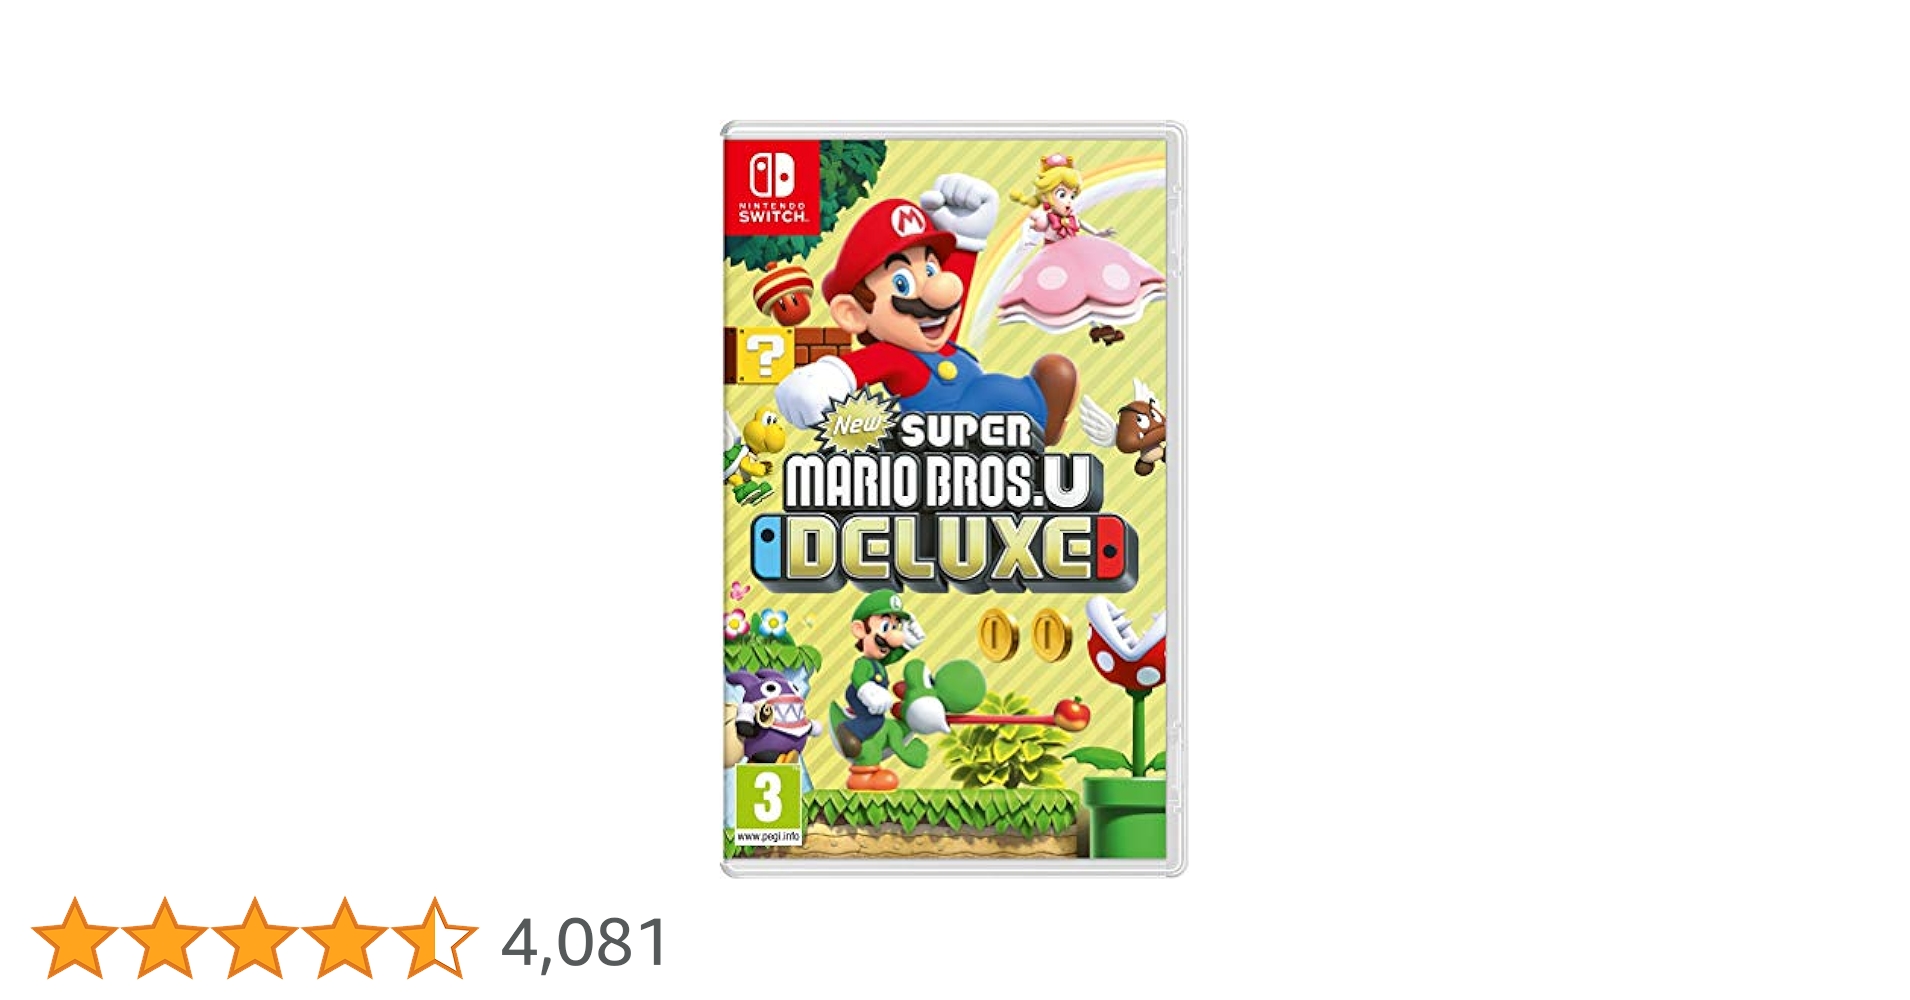Click the green warp pipe
This screenshot has width=1910, height=1000.
click(x=1125, y=815)
